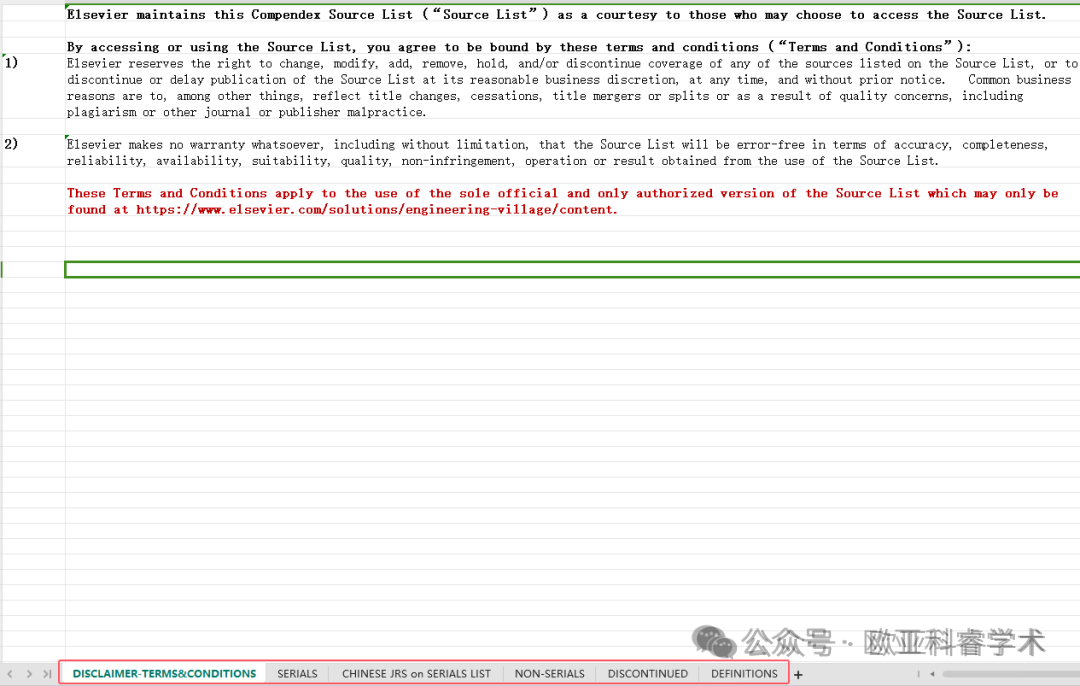Click the horizontal scrollbar left arrow

point(932,674)
